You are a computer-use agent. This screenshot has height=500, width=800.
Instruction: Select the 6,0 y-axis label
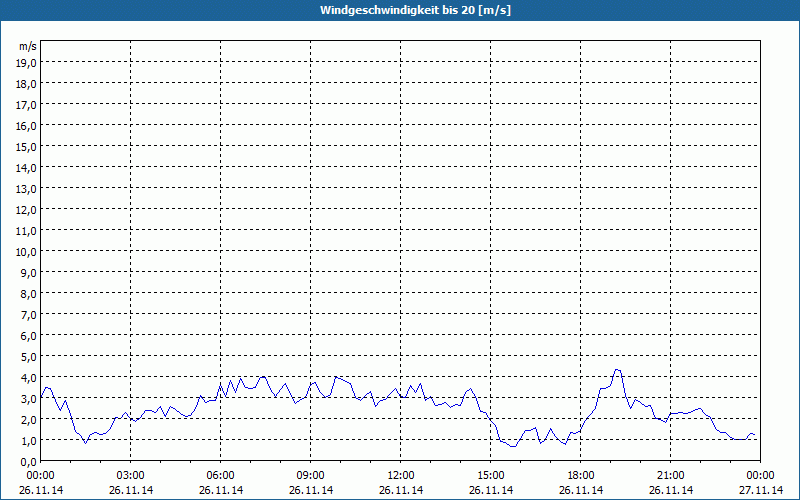28,336
